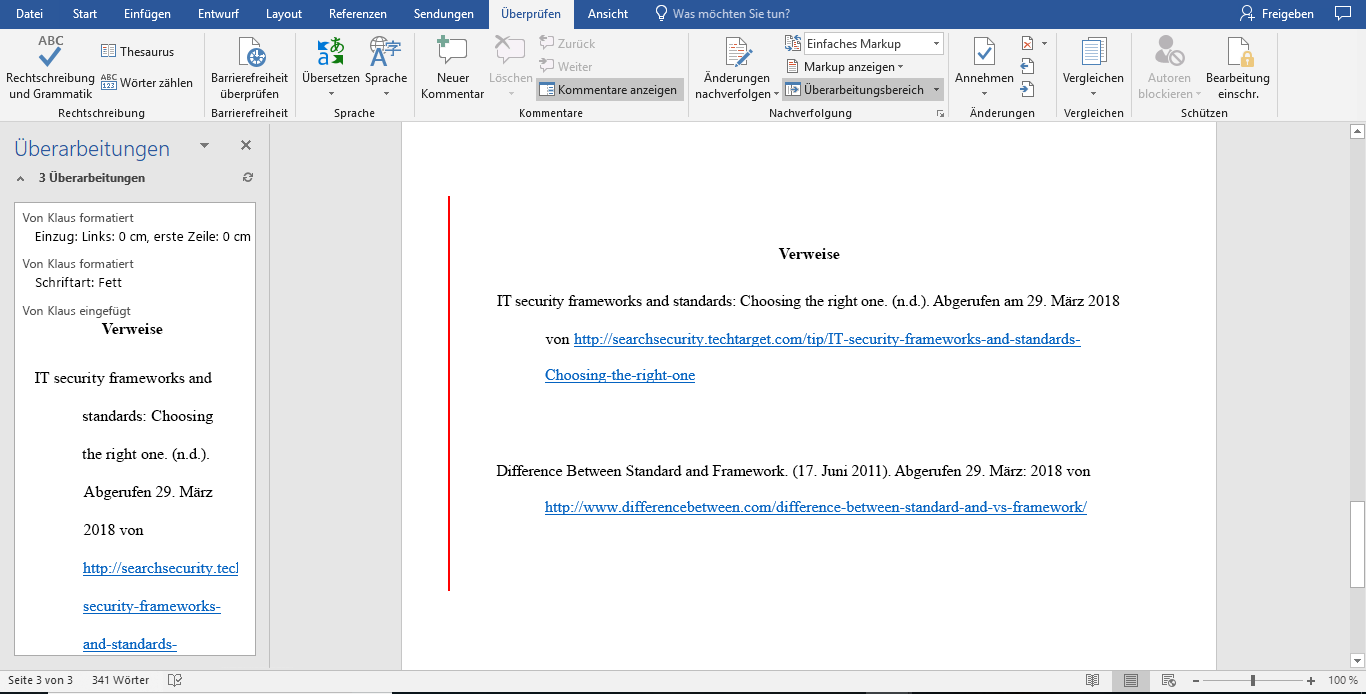Select the 'Von Klaus eingefügt' revision

click(76, 311)
